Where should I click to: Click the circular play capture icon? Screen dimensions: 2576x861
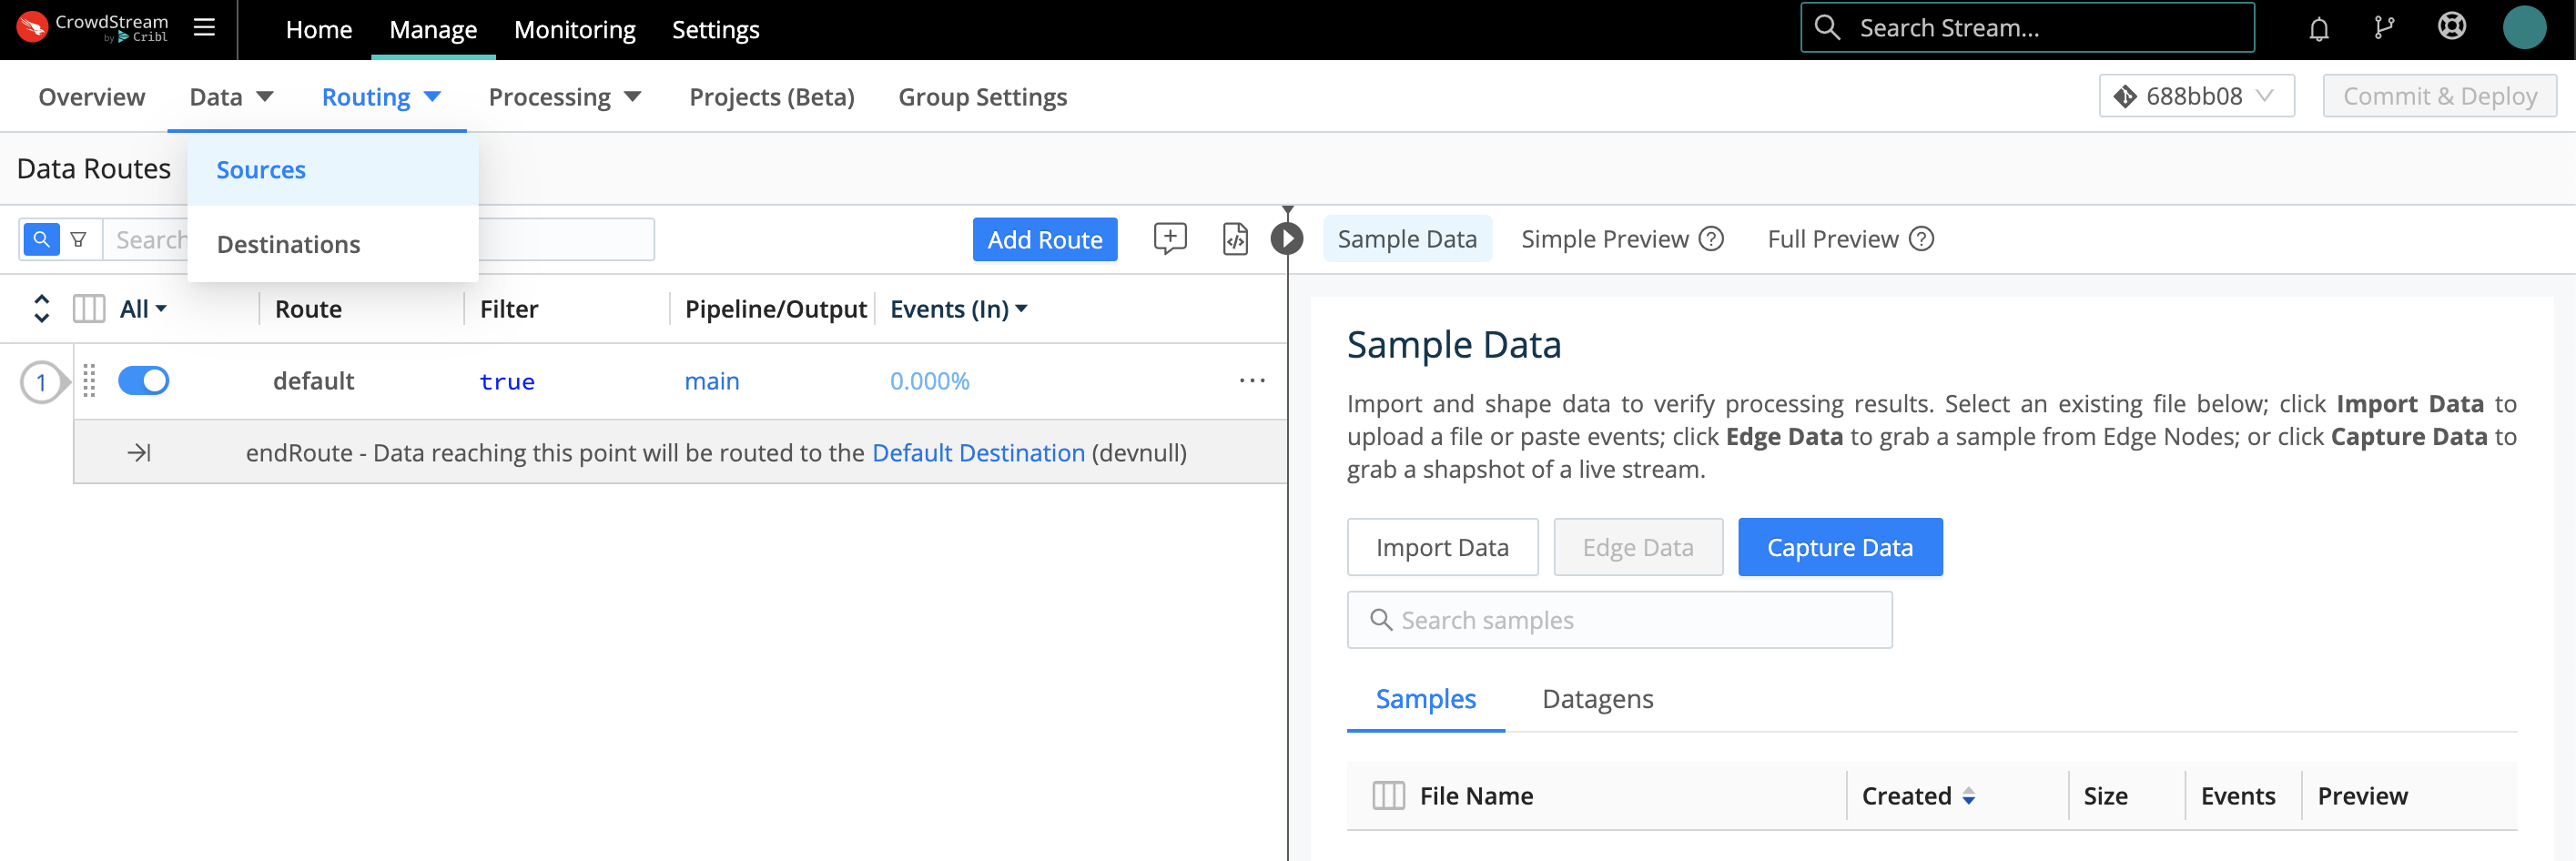[x=1286, y=239]
